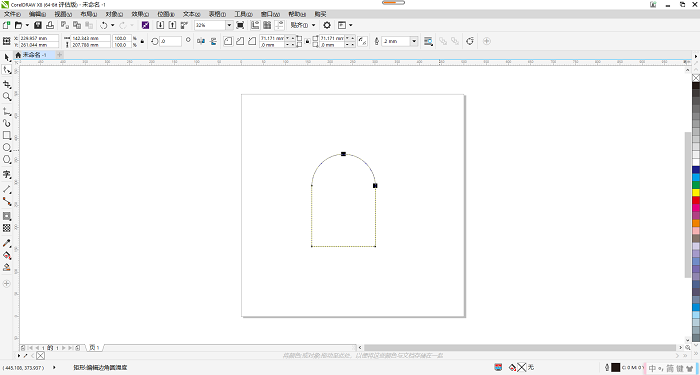
Task: Select the 页1 page tab
Action: point(94,347)
